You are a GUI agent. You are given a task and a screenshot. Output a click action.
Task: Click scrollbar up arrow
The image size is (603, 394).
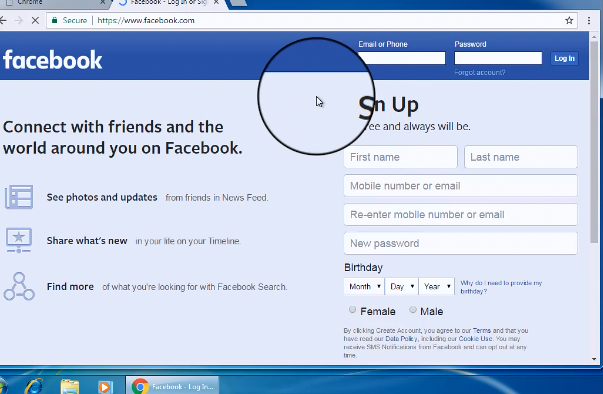tap(594, 36)
